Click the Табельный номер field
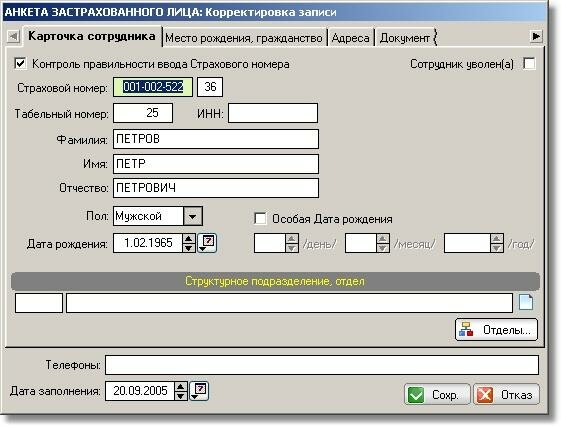This screenshot has height=427, width=561. tap(143, 113)
